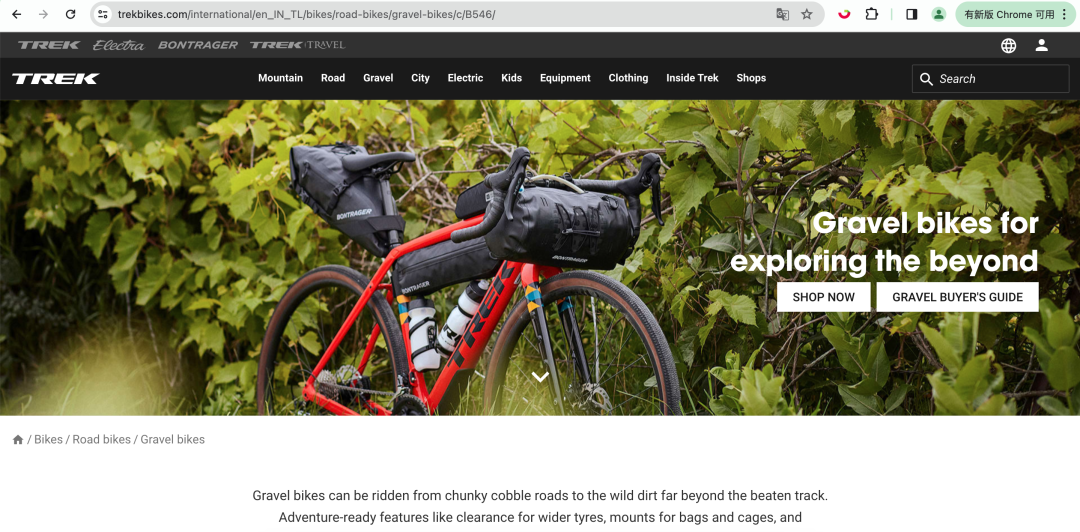Click the home icon in breadcrumb

(18, 440)
